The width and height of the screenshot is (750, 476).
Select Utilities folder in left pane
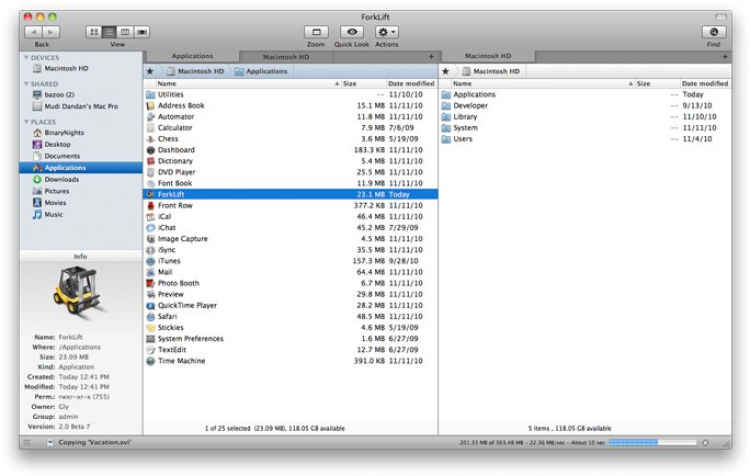coord(290,95)
